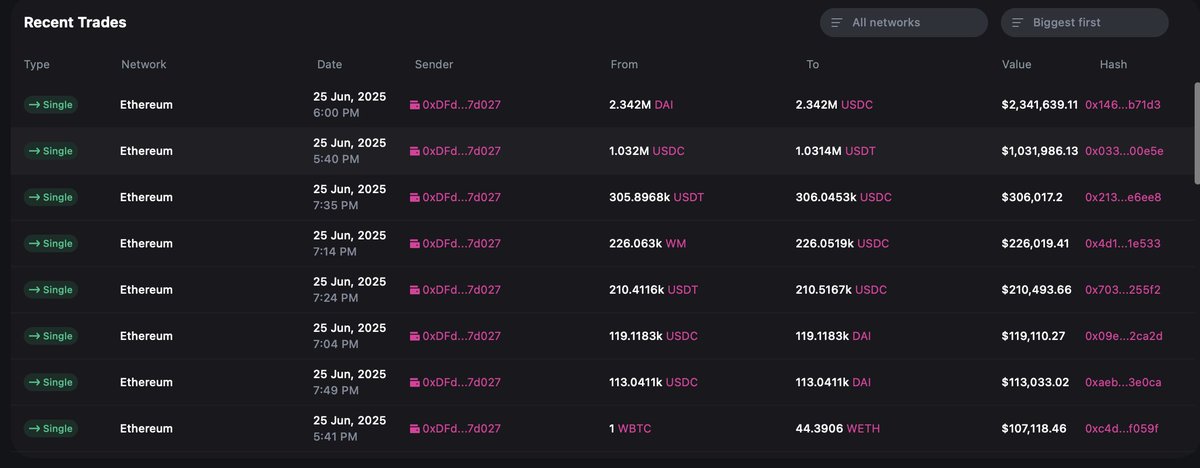The height and width of the screenshot is (468, 1200).
Task: Open sender address in the 7:24 PM row
Action: (461, 290)
